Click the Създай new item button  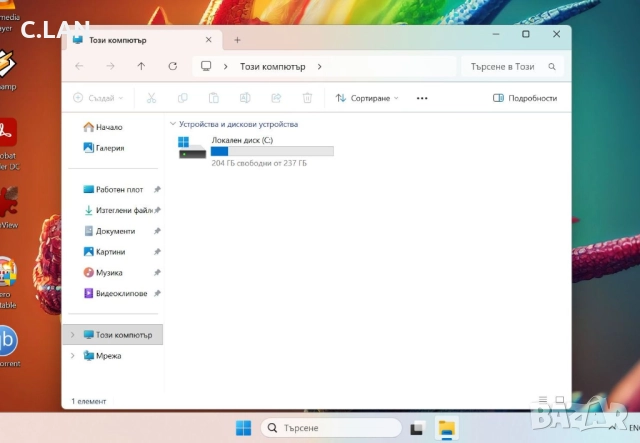click(98, 98)
